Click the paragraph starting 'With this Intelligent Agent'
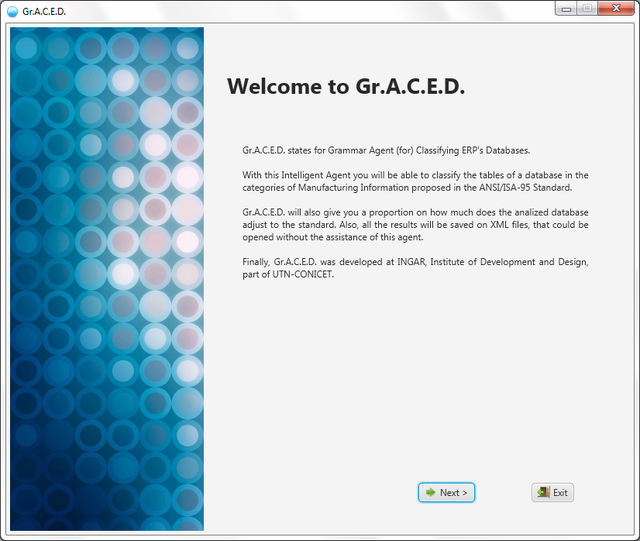 point(415,181)
